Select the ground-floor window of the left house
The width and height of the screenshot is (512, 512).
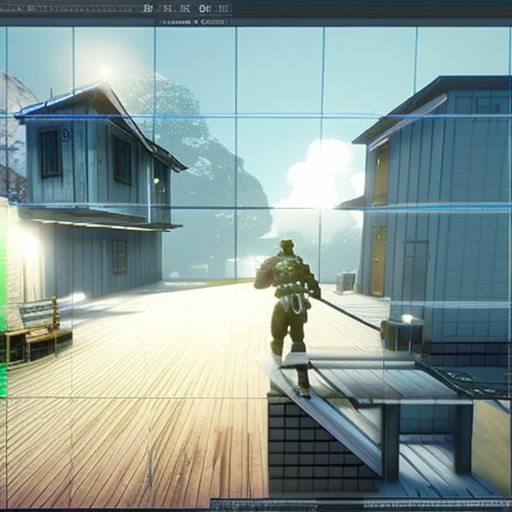[119, 256]
